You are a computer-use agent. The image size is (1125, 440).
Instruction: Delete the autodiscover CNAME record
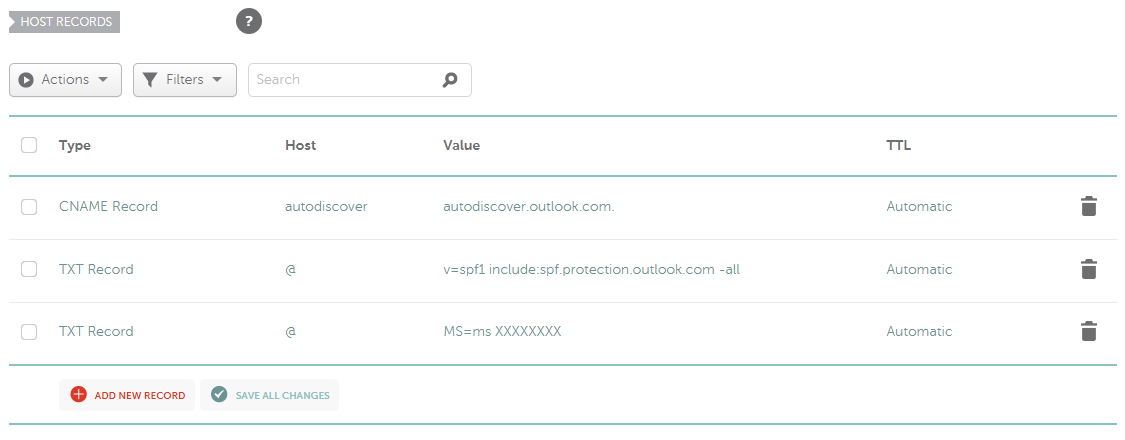pyautogui.click(x=1088, y=206)
